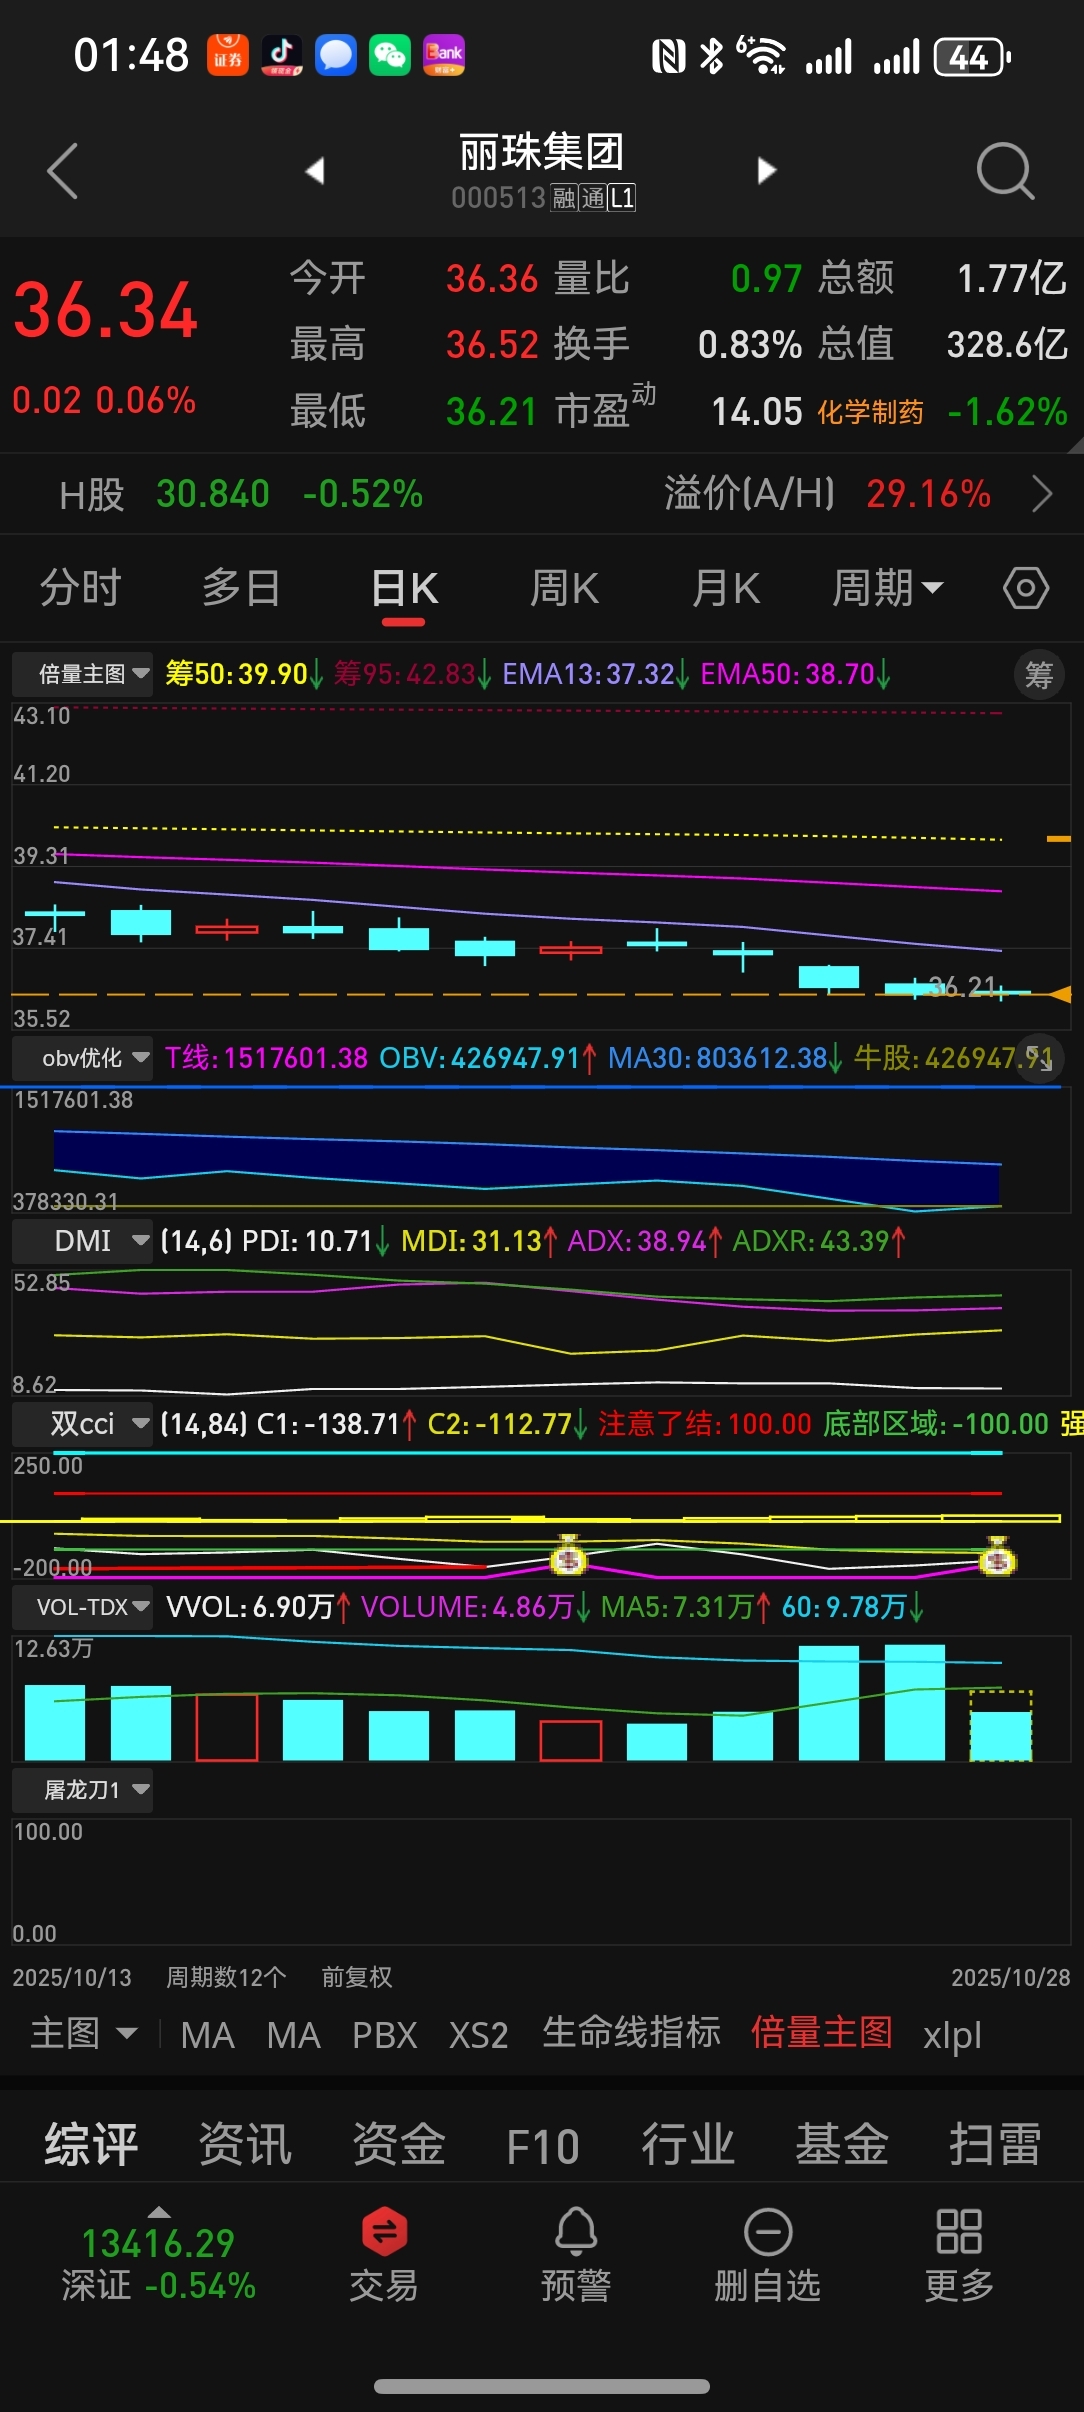The height and width of the screenshot is (2412, 1084).
Task: Open the 资讯 tab
Action: click(245, 2145)
